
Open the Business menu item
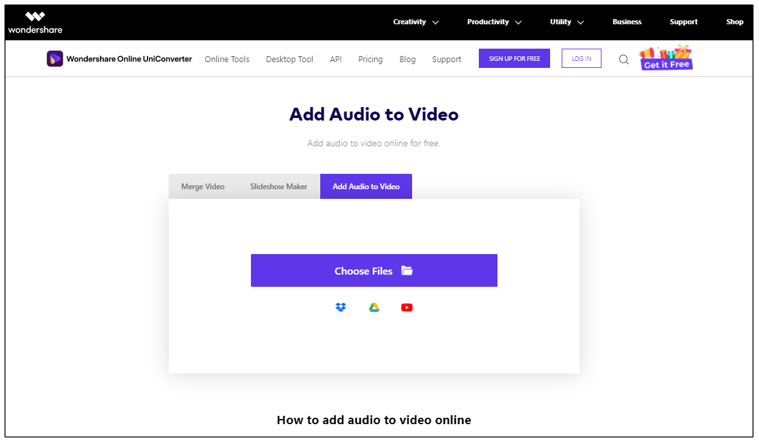(x=626, y=22)
